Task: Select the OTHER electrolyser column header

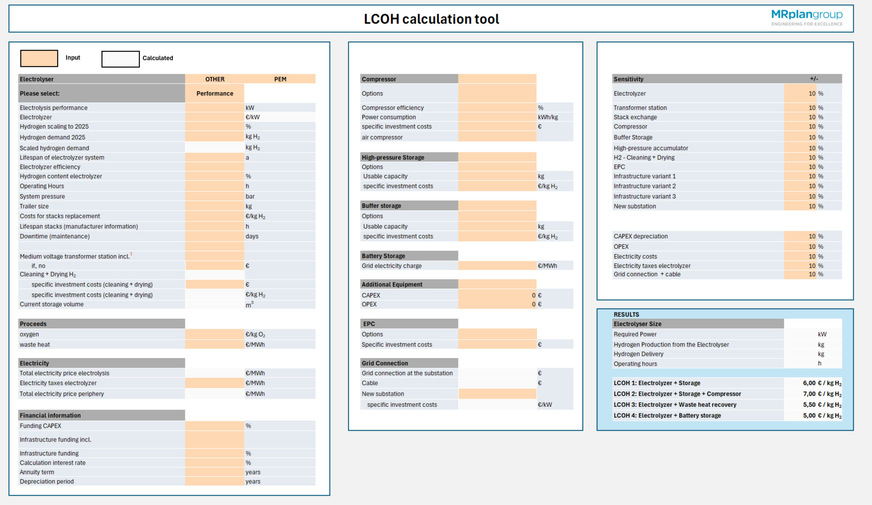Action: 214,78
